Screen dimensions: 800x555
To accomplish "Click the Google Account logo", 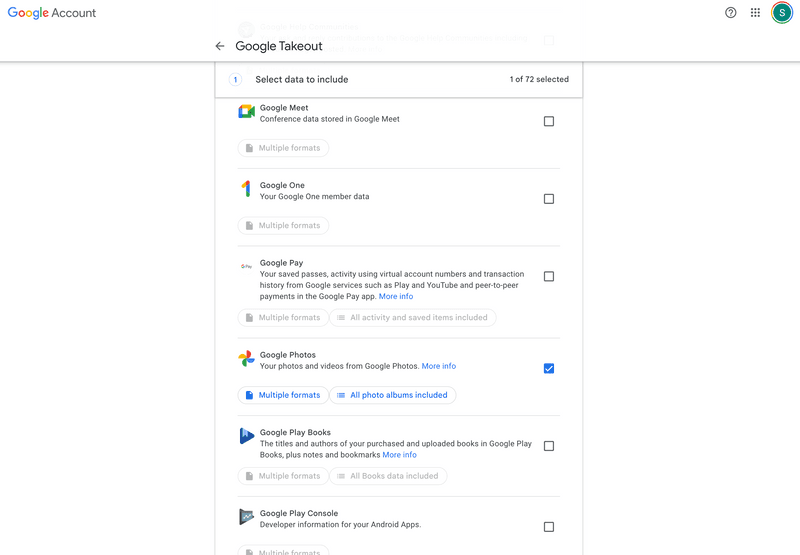I will (52, 13).
